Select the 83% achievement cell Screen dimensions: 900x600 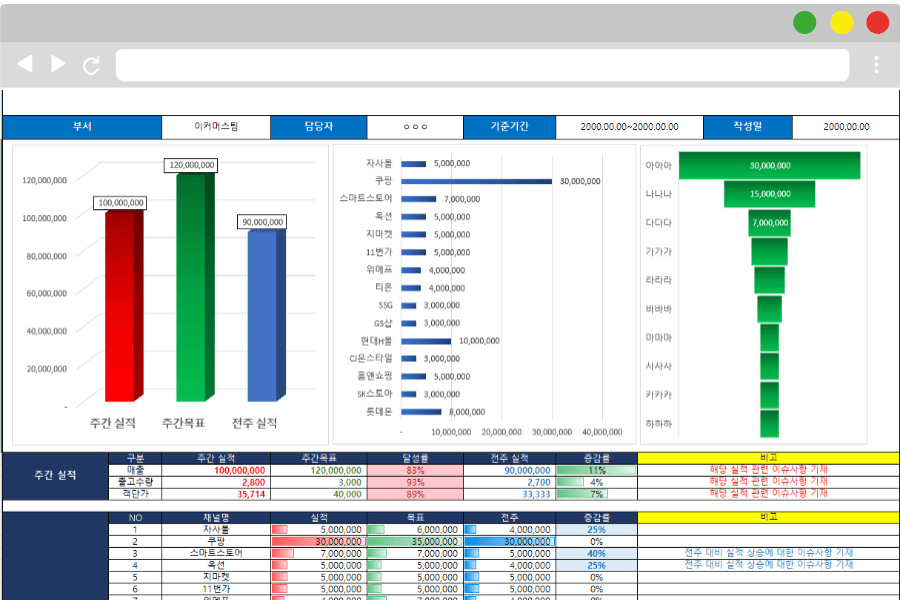coord(415,470)
